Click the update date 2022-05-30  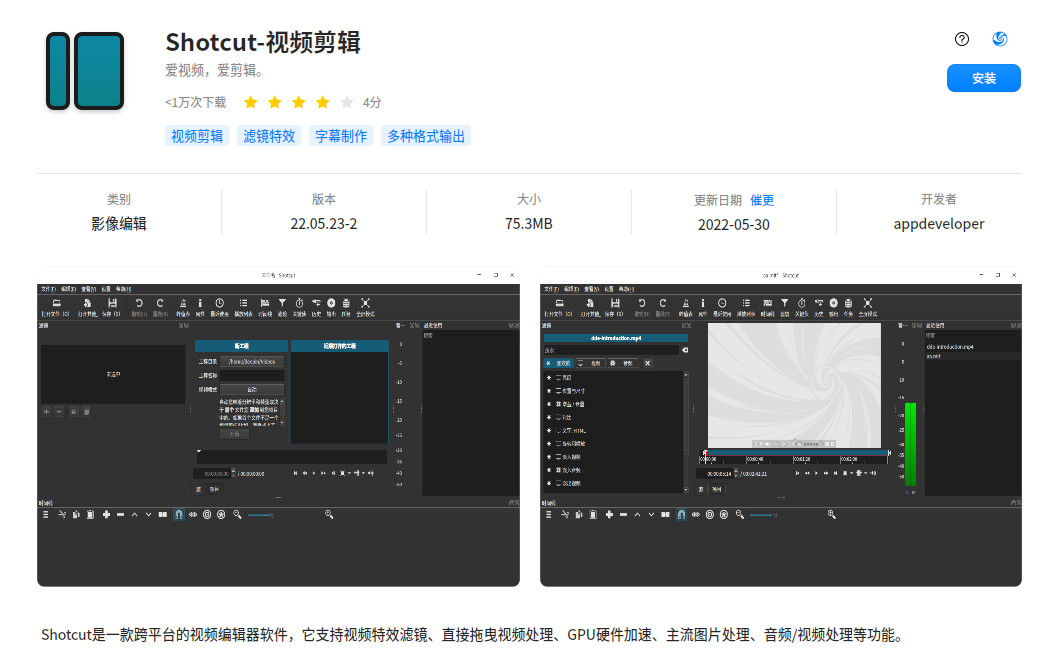[x=734, y=225]
